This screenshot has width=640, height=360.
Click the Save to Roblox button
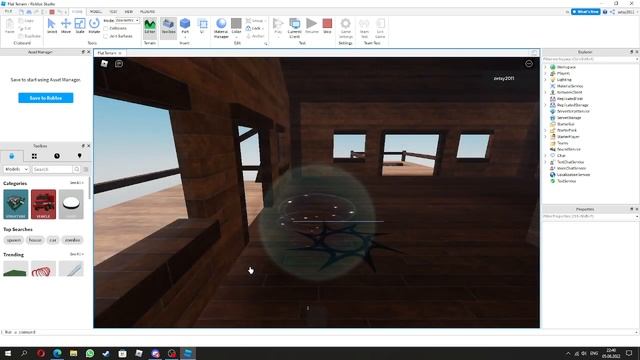46,98
